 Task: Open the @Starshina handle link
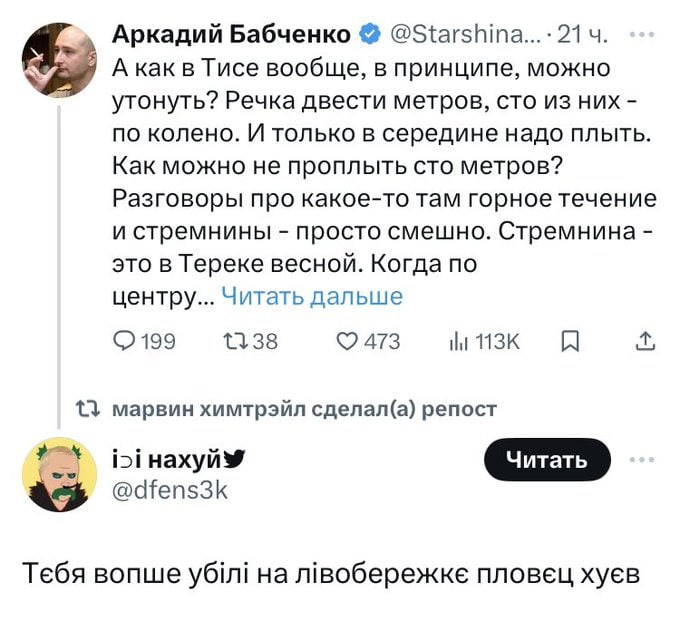pos(461,36)
